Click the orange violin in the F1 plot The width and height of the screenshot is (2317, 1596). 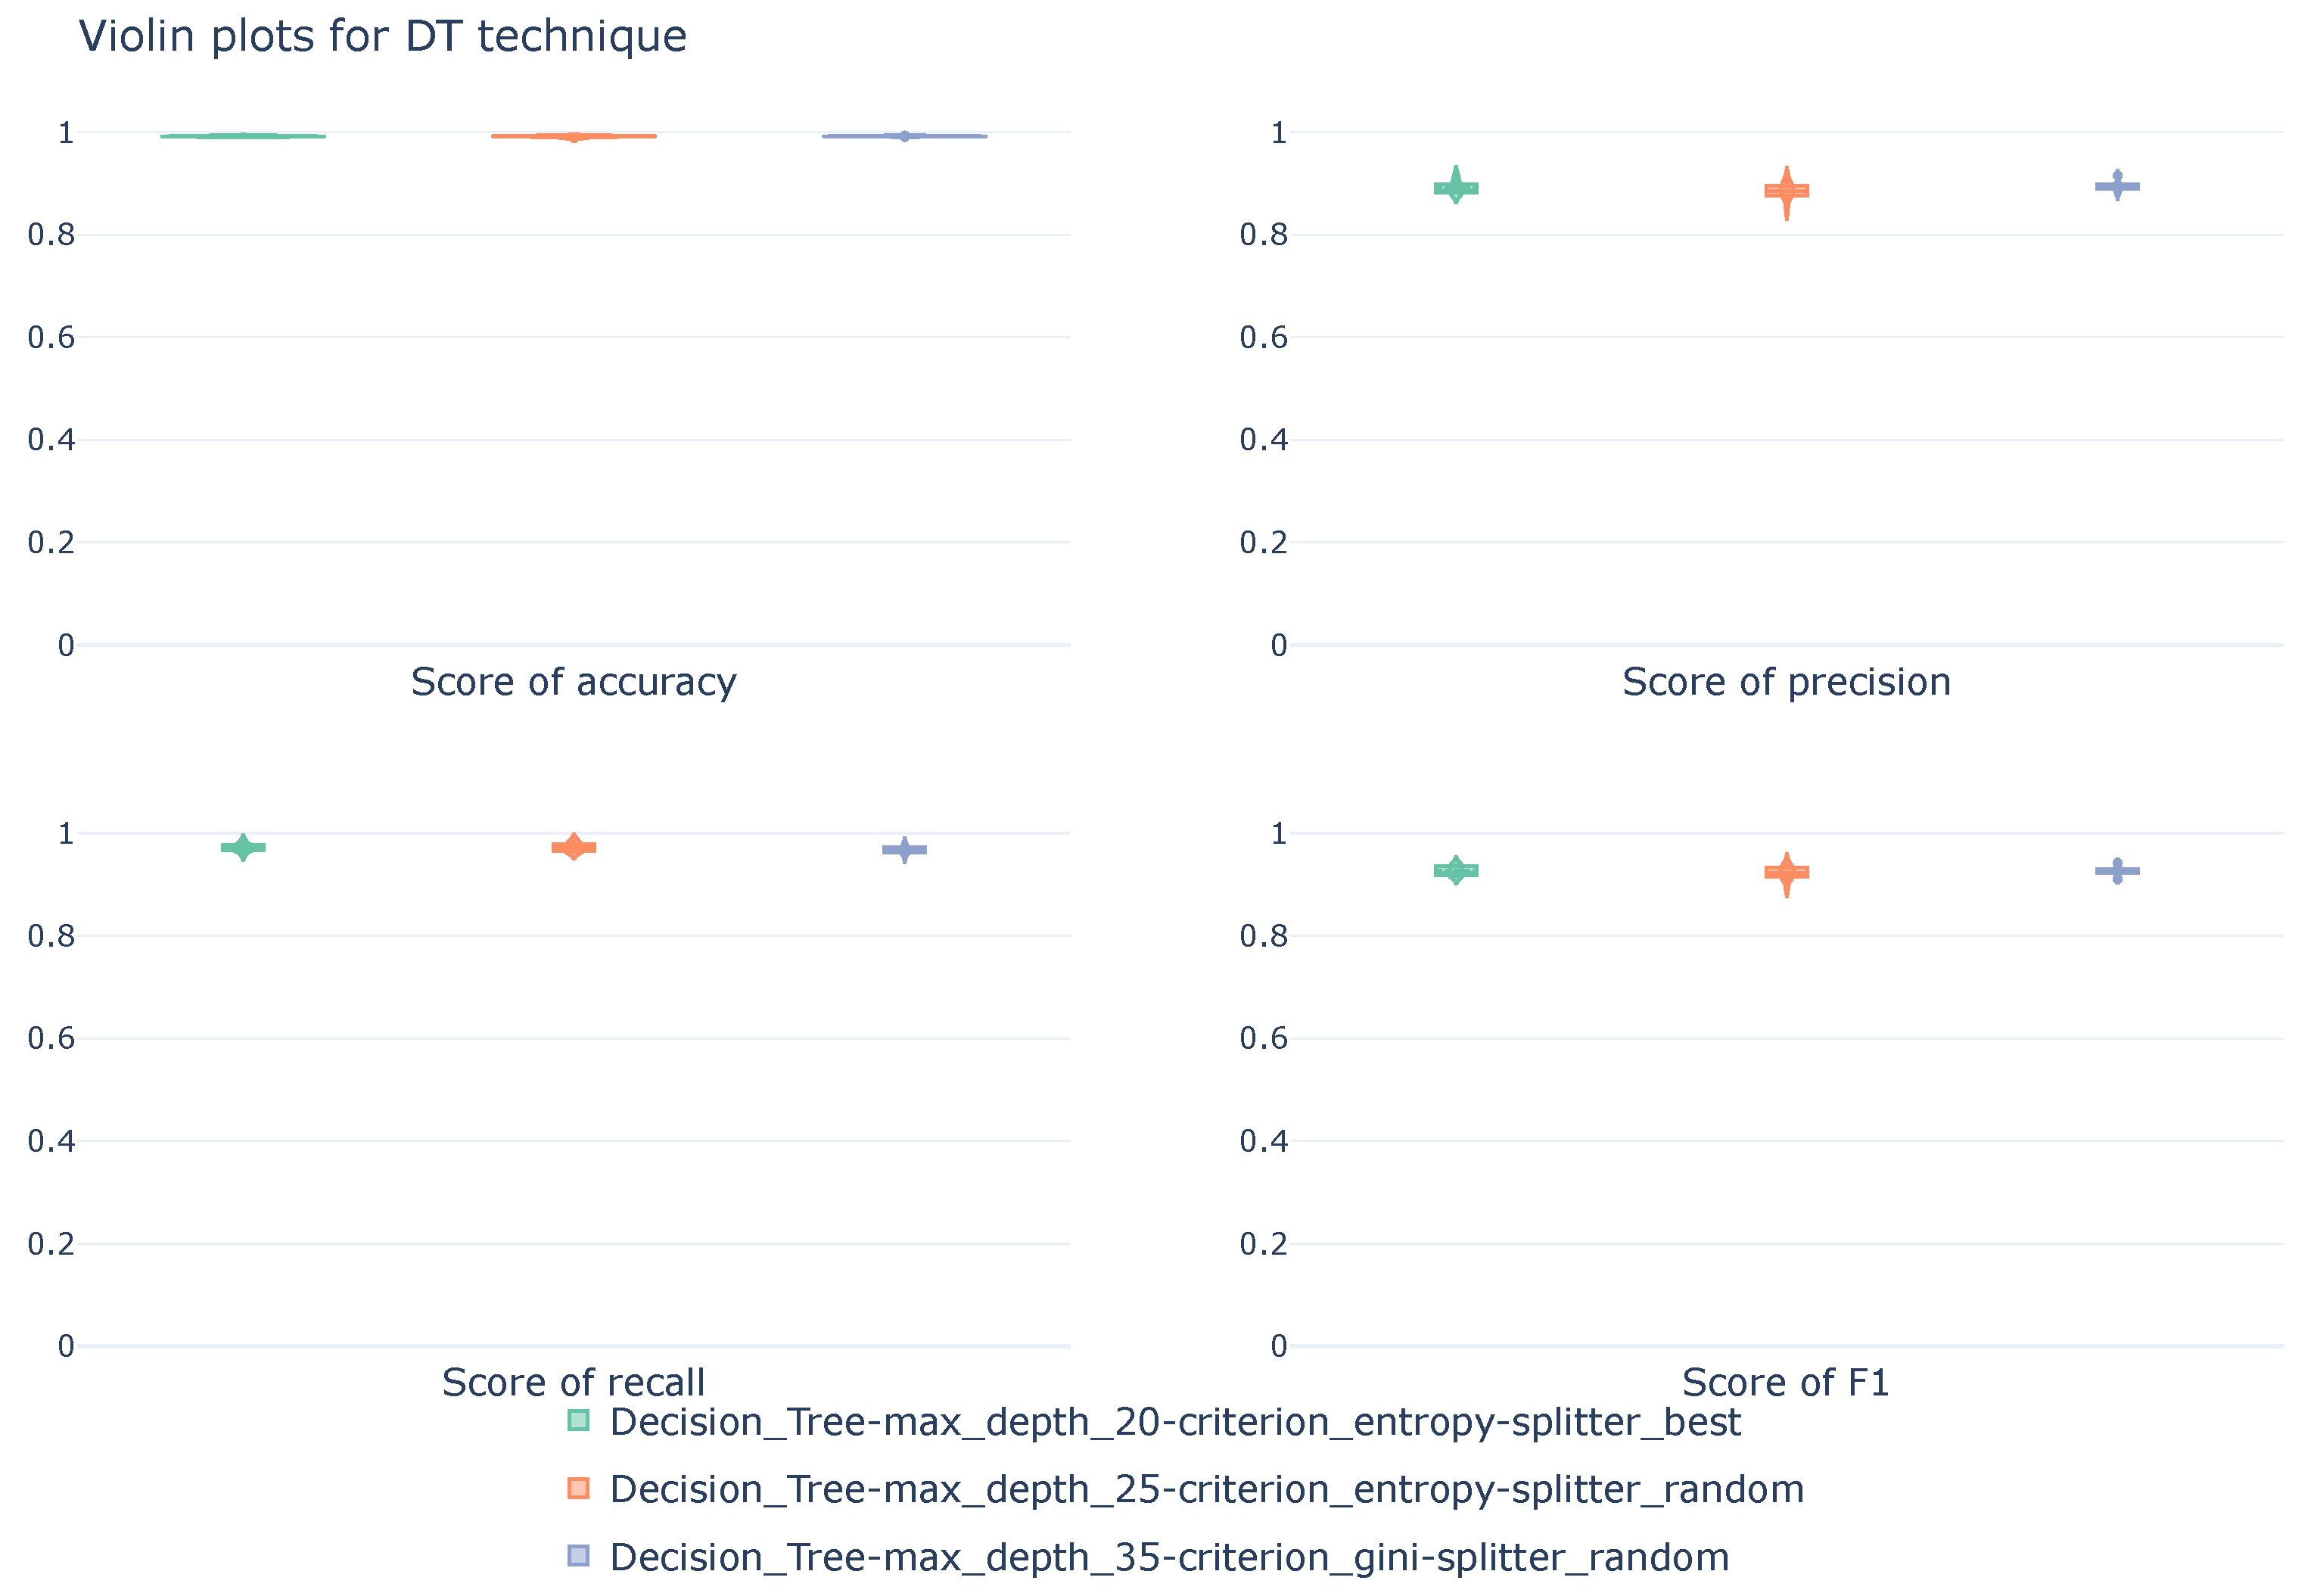coord(1786,872)
